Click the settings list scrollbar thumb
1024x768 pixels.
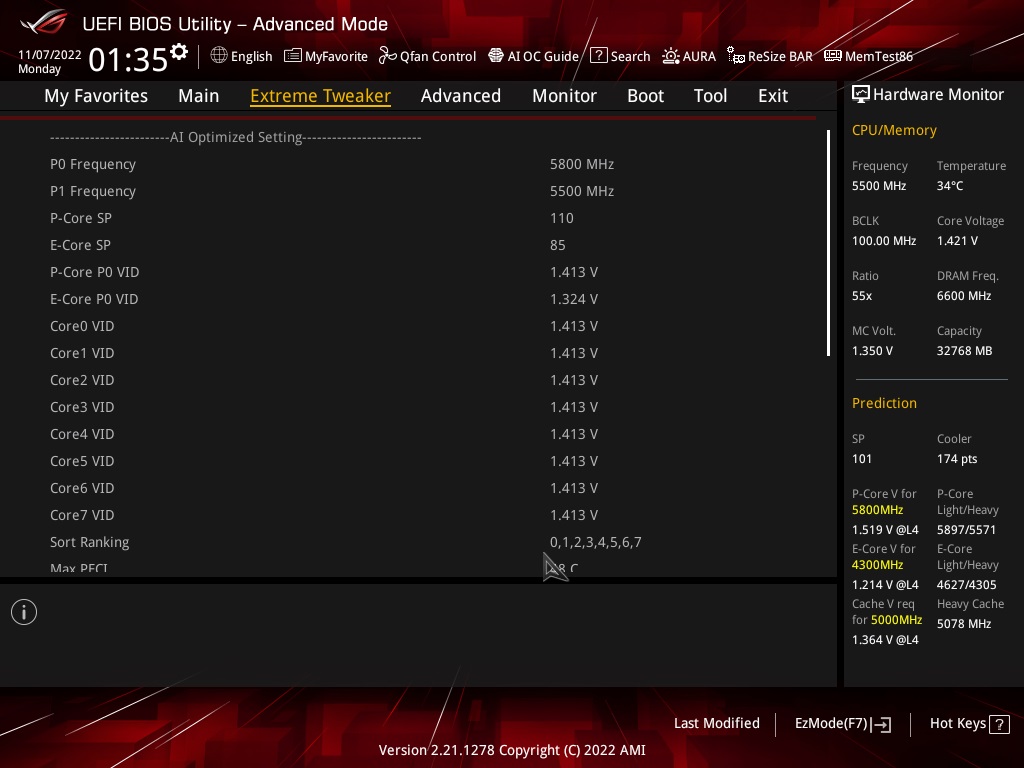click(x=828, y=243)
